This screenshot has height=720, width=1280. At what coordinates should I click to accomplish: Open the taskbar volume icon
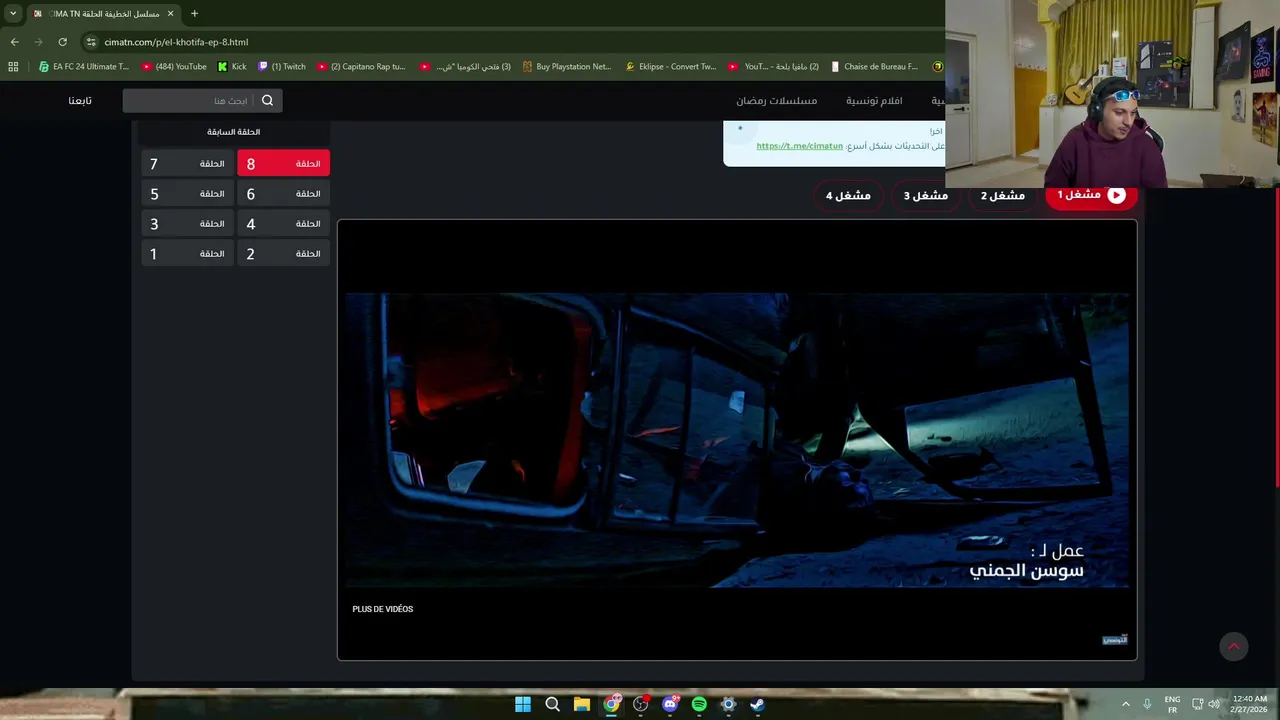[x=1214, y=704]
